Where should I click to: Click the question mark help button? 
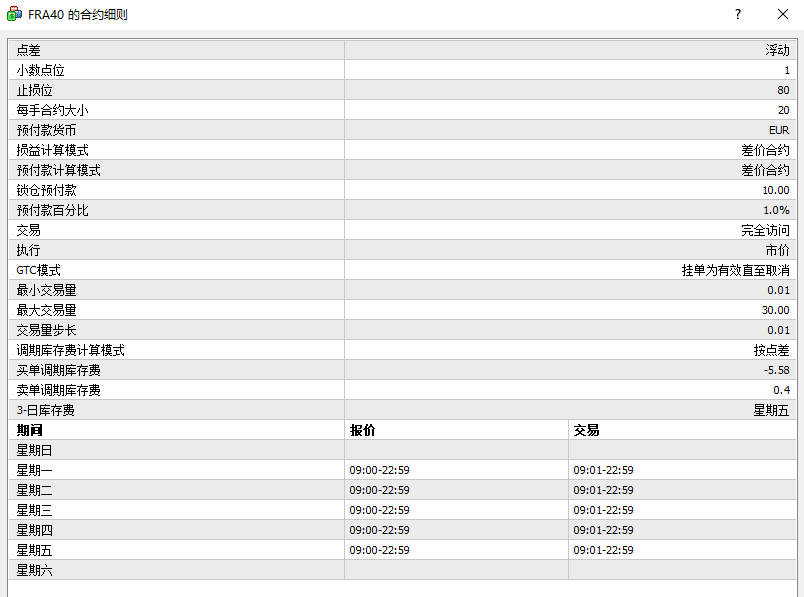738,14
